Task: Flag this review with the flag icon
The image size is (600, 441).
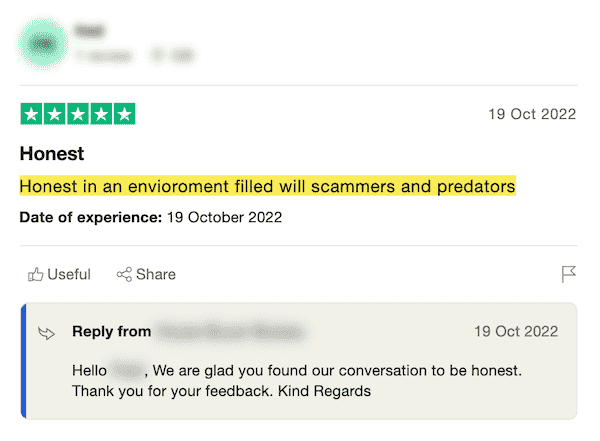Action: [x=569, y=274]
